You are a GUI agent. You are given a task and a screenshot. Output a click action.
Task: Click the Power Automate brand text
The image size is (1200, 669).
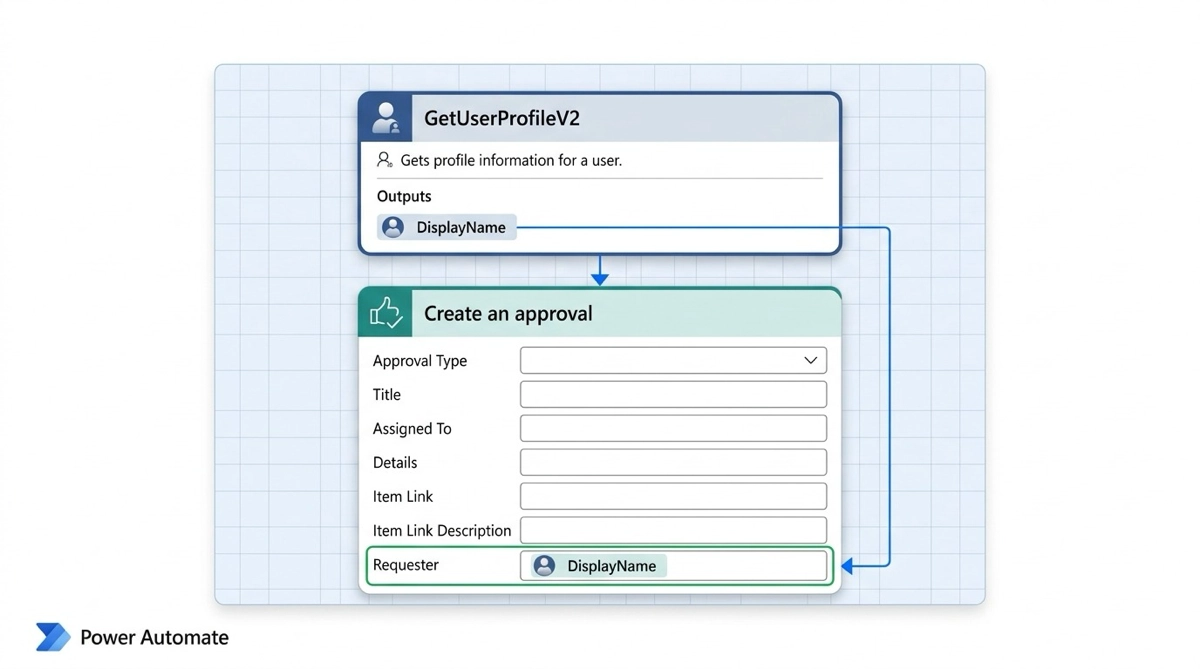click(154, 638)
